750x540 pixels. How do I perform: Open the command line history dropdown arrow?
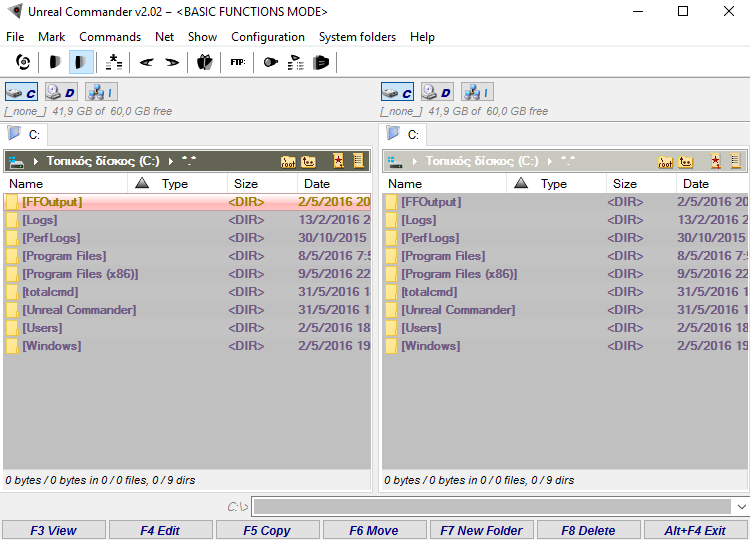[x=741, y=507]
